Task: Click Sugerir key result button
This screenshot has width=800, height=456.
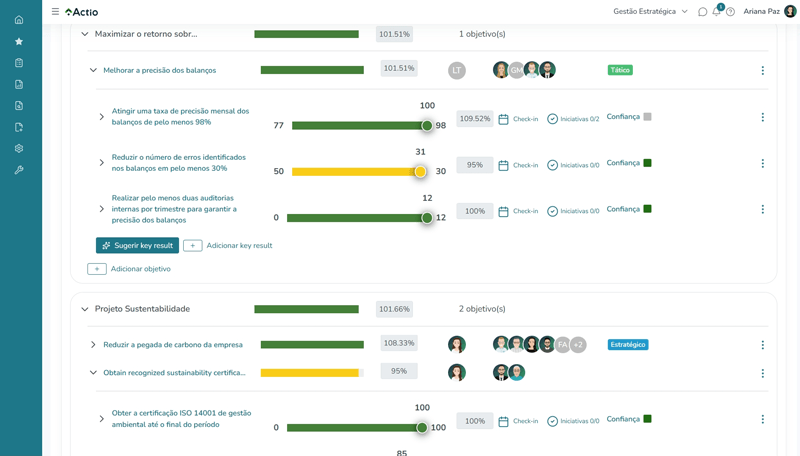Action: 137,245
